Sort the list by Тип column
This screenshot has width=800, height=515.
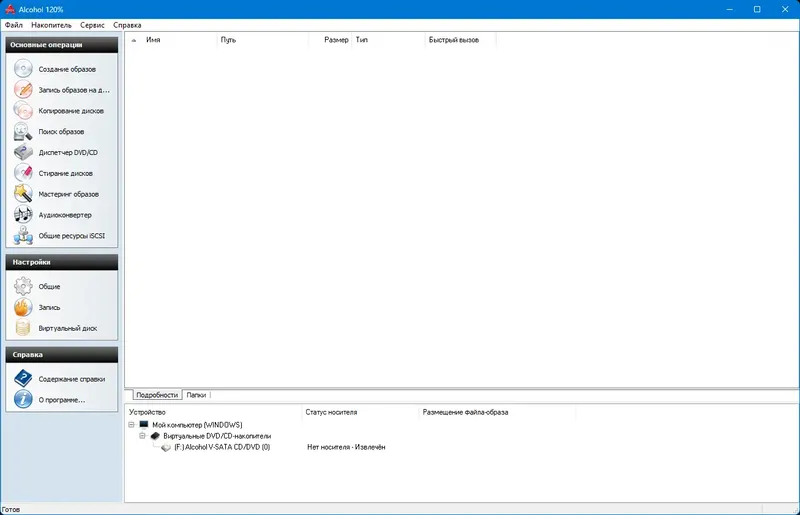coord(388,40)
